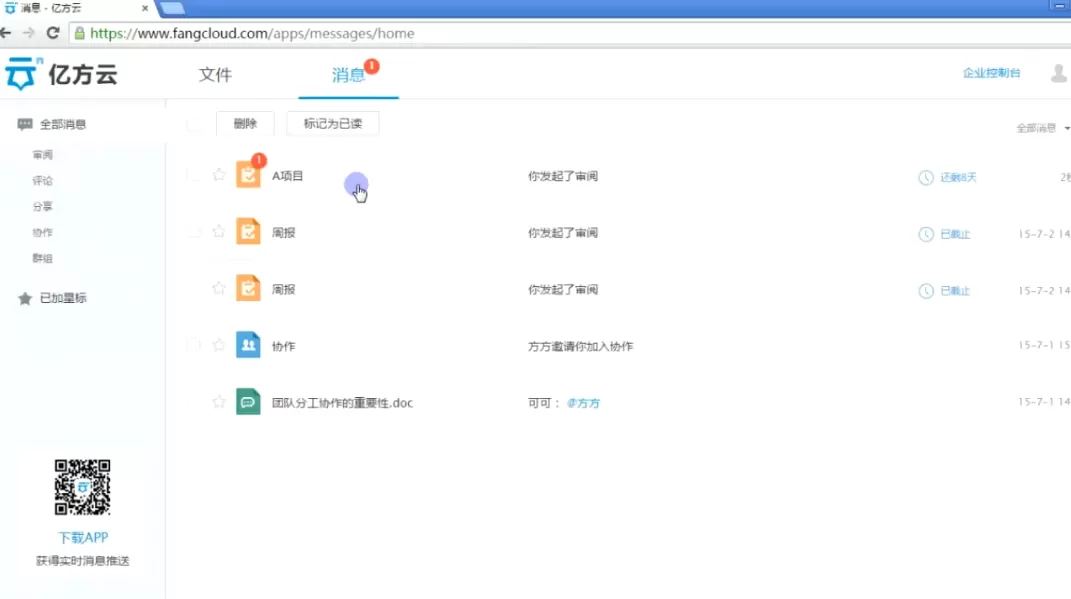Switch to the 文件 tab

point(215,74)
